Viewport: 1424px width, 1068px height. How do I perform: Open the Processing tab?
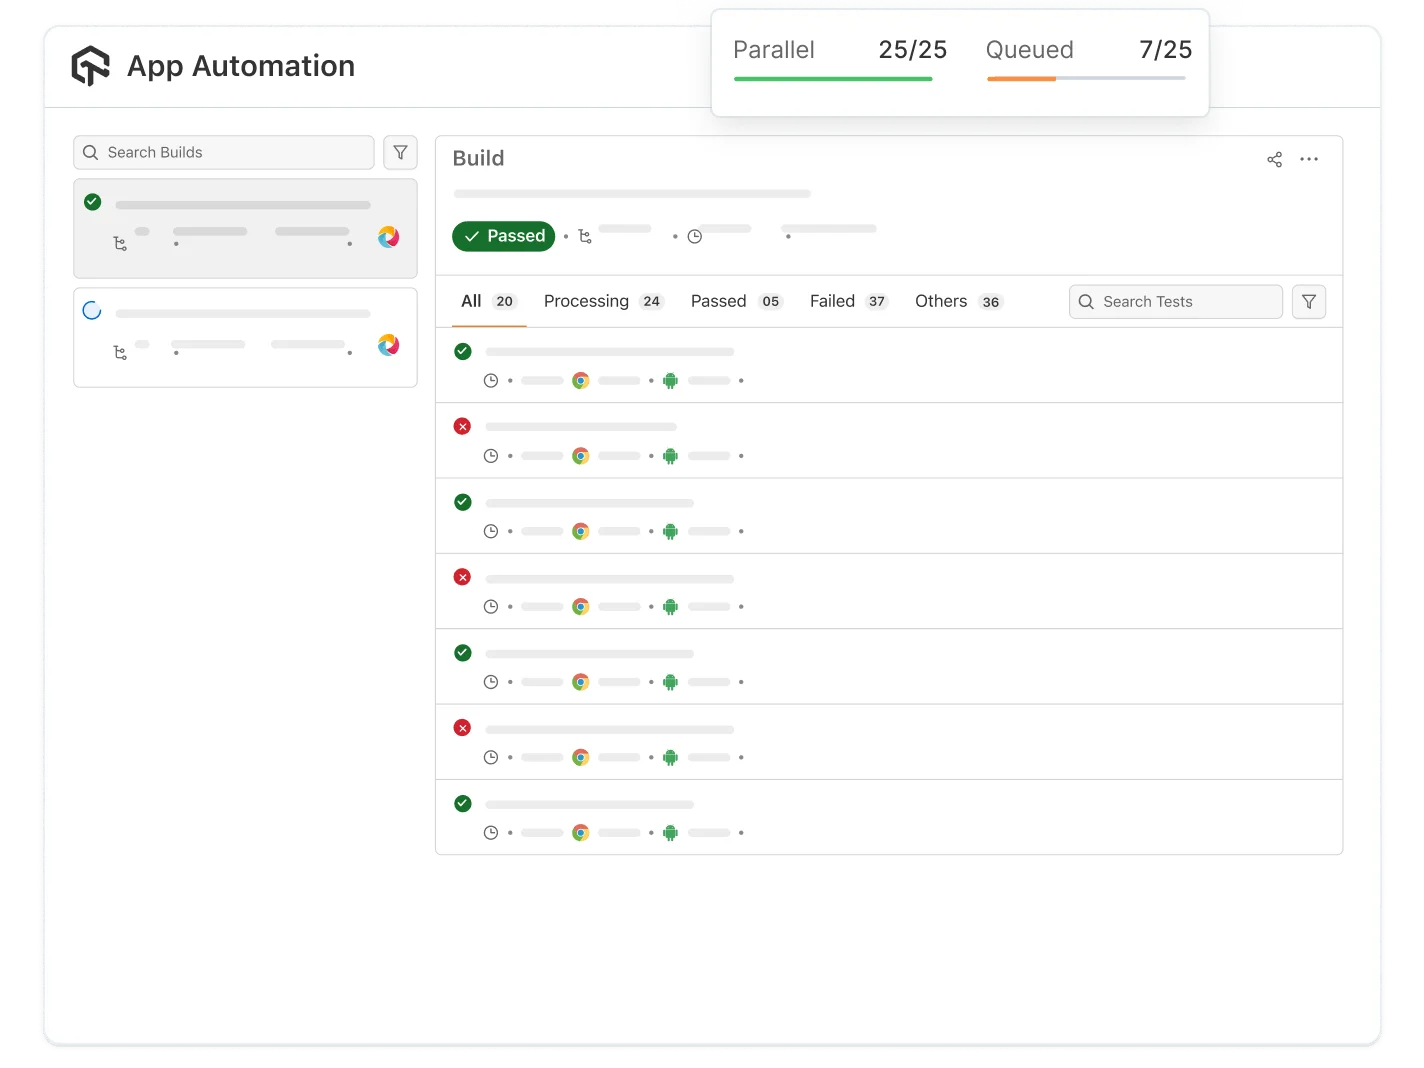tap(602, 301)
